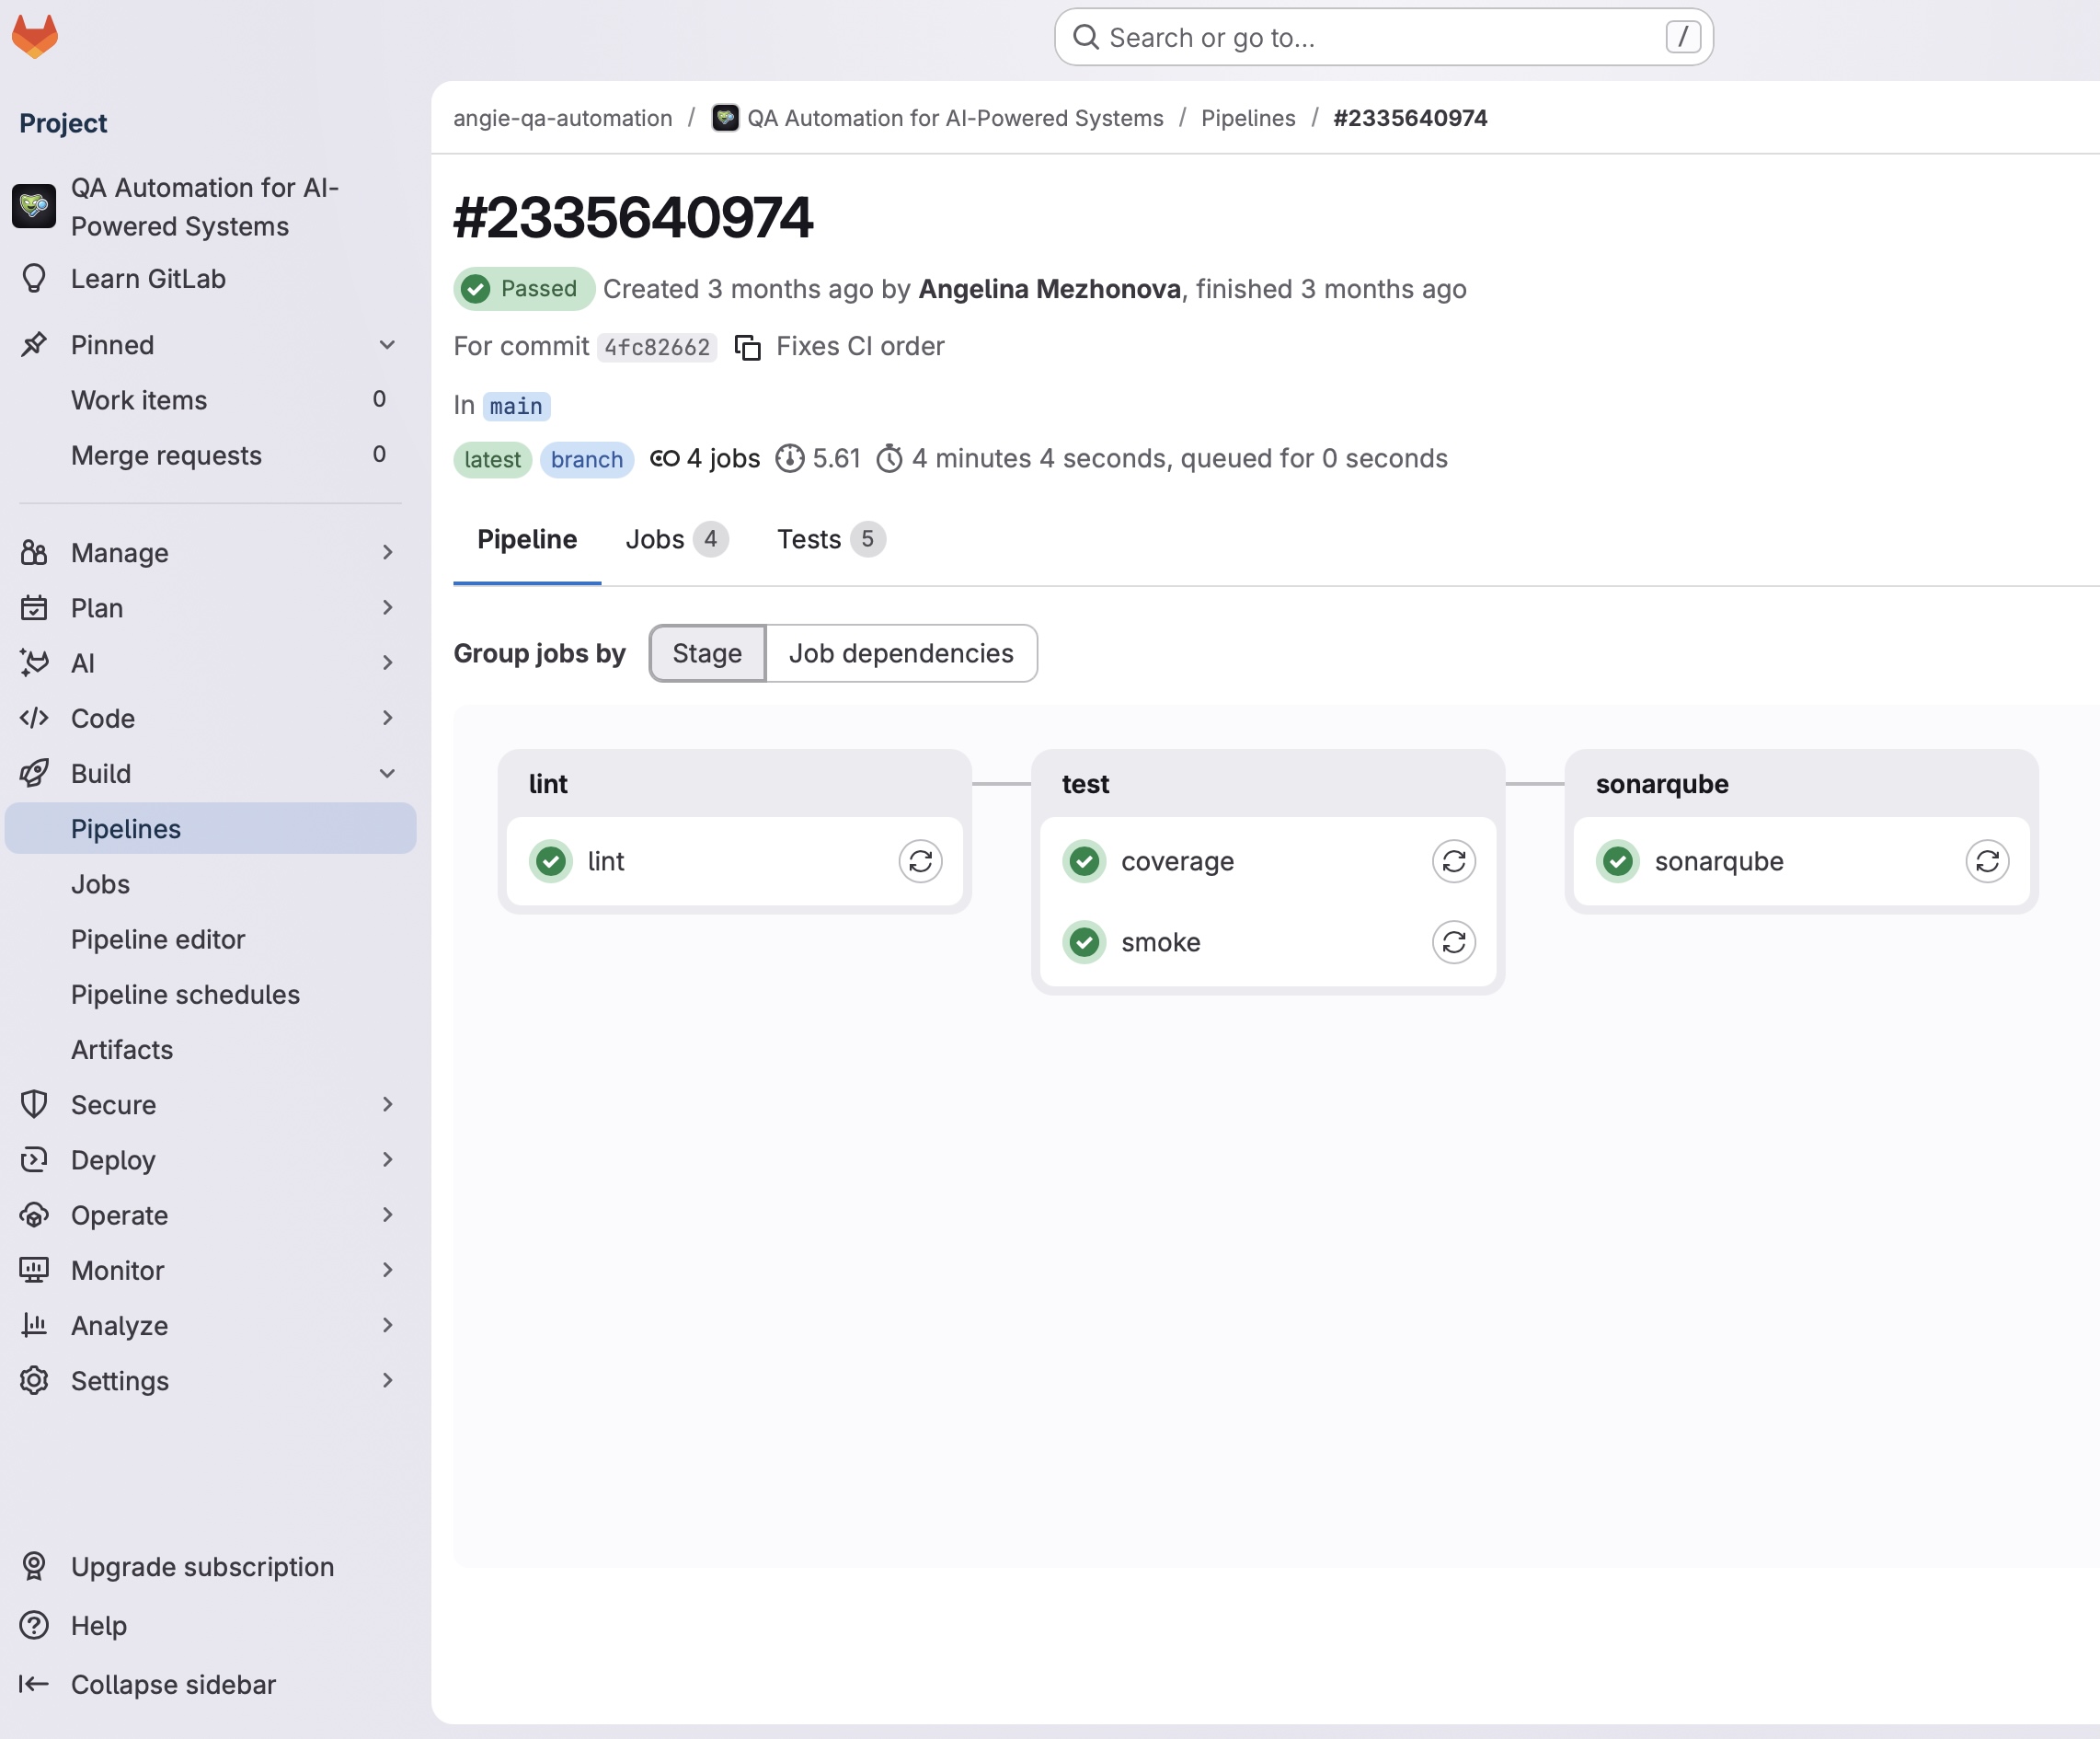Open Work items in Pinned section

pyautogui.click(x=210, y=400)
